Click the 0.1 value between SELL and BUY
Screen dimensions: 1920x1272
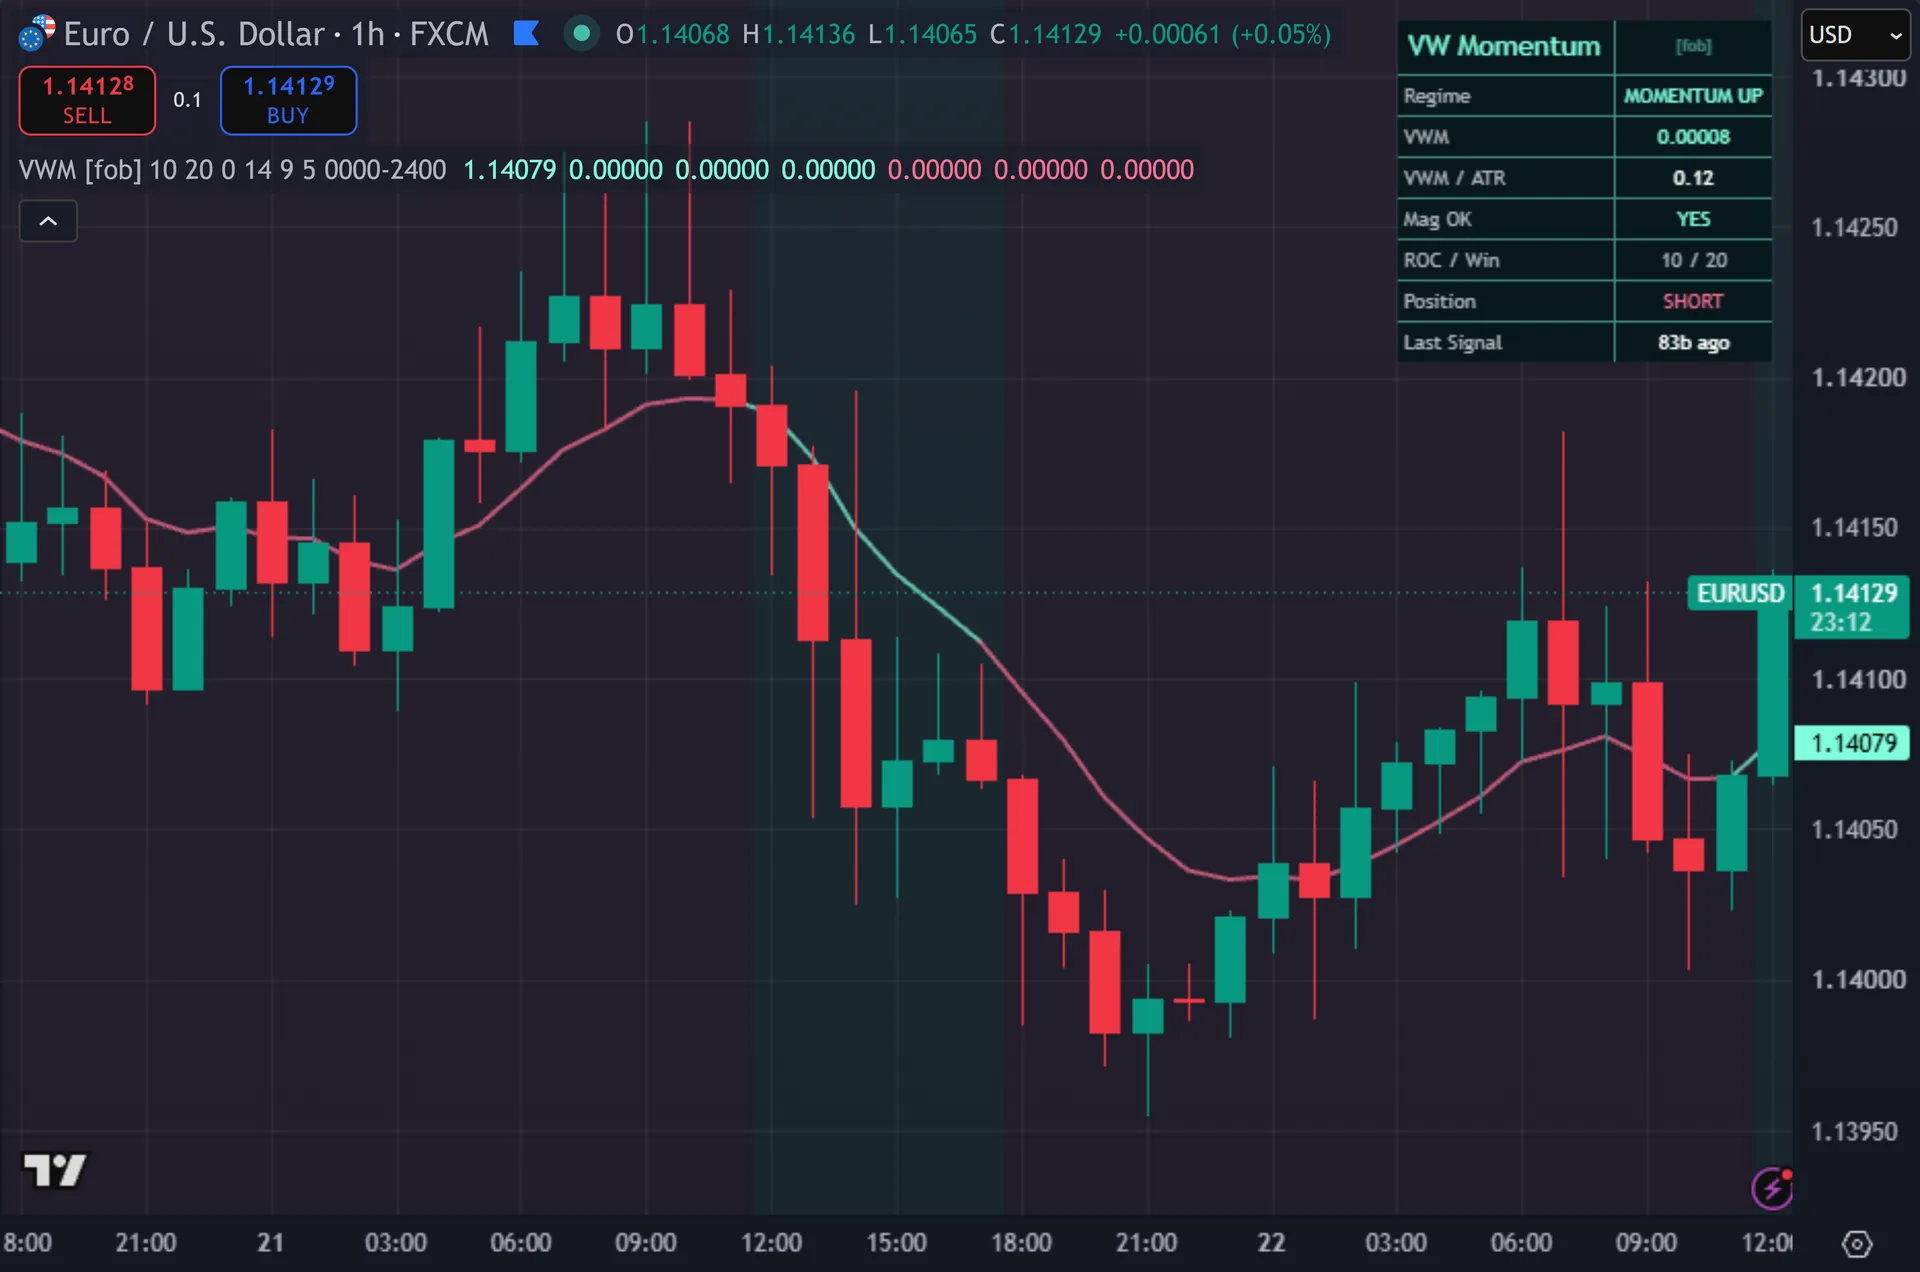187,100
